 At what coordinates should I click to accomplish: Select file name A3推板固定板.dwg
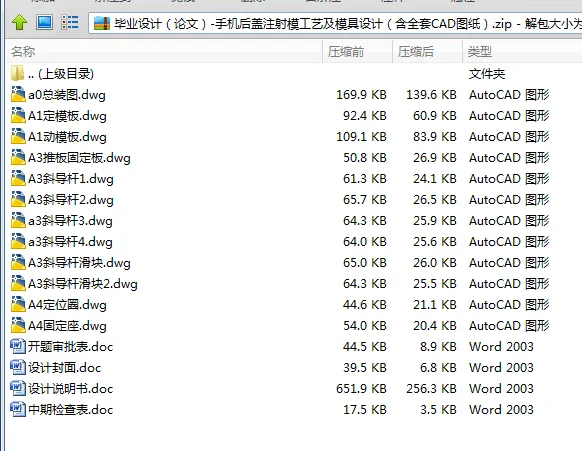click(79, 158)
